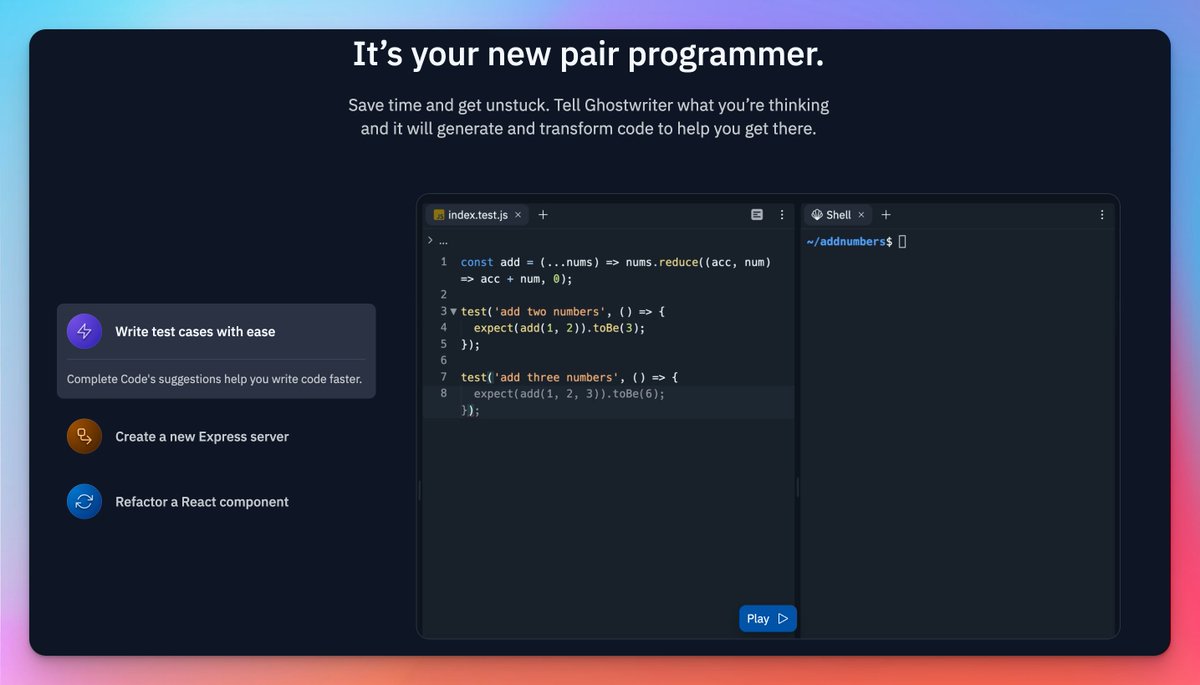Expand the breadcrumb chevron above code
The image size is (1200, 685).
[x=430, y=240]
